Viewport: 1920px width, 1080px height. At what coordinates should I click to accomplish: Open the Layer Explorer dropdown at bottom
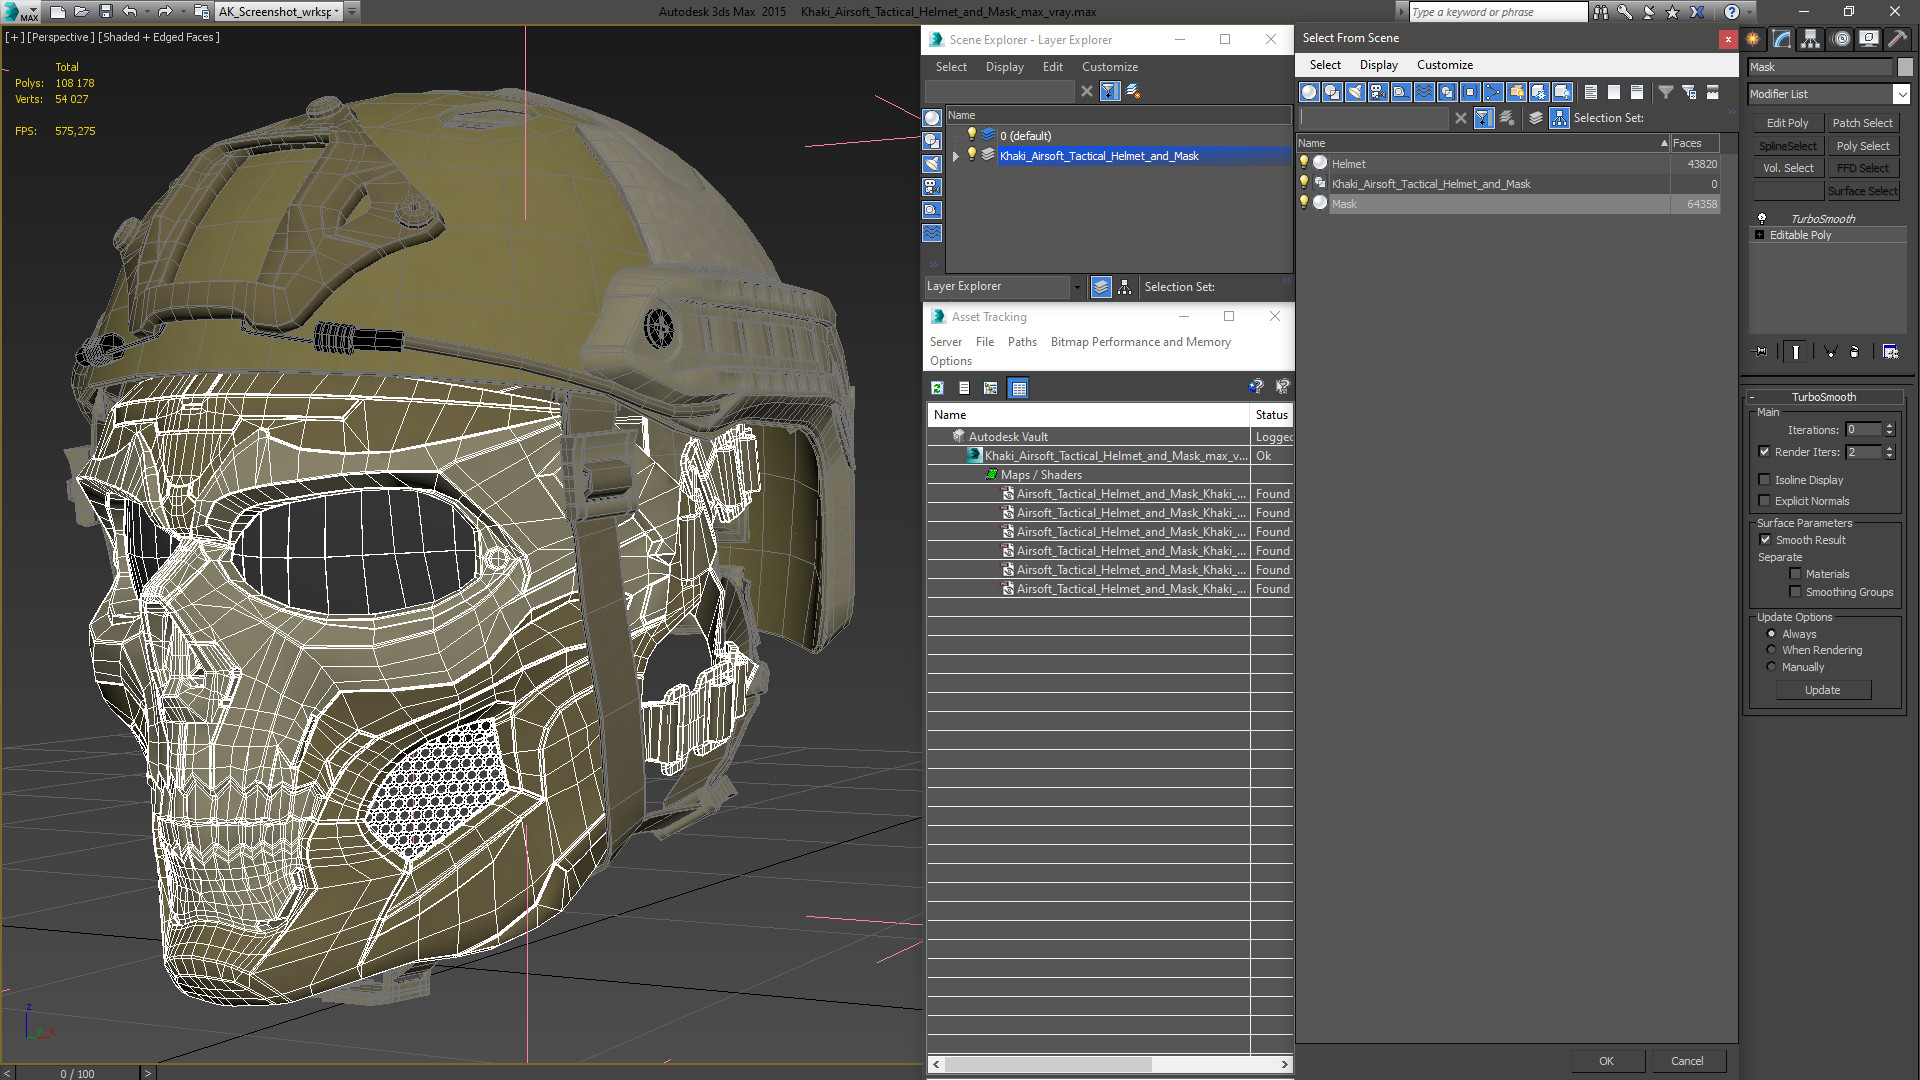coord(1077,287)
